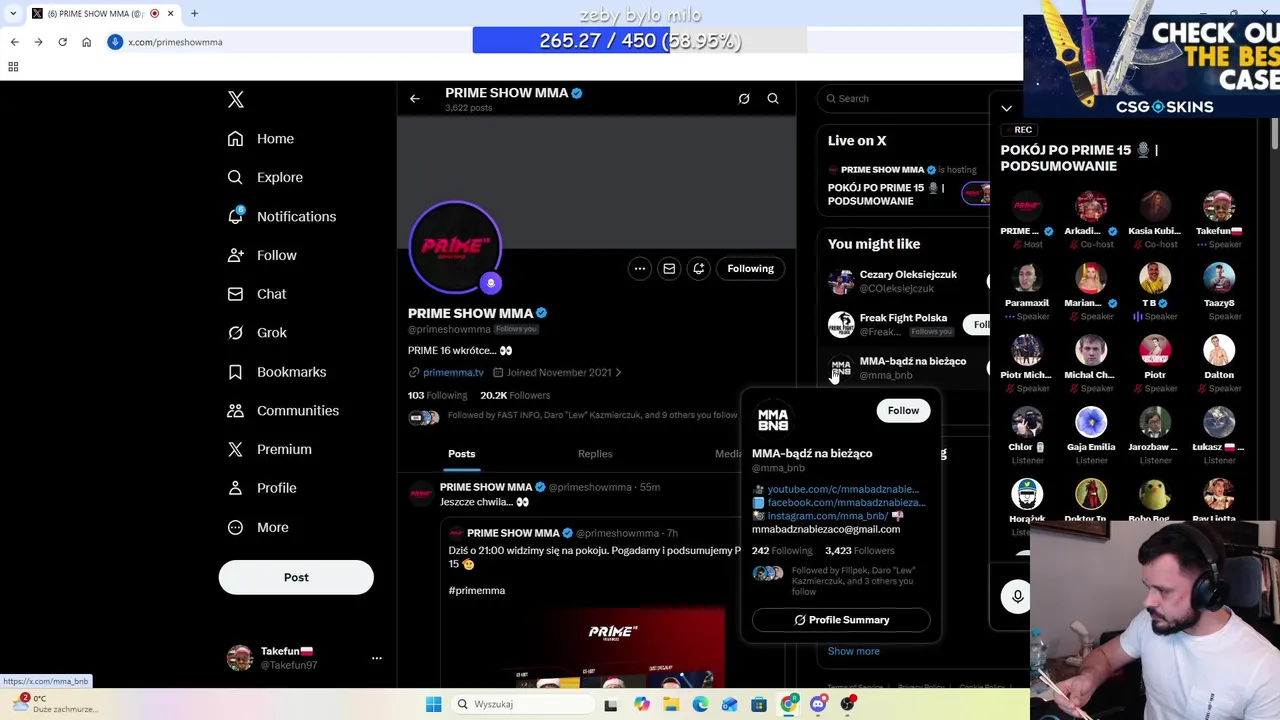This screenshot has height=720, width=1280.
Task: Switch to the Replies tab
Action: point(595,454)
